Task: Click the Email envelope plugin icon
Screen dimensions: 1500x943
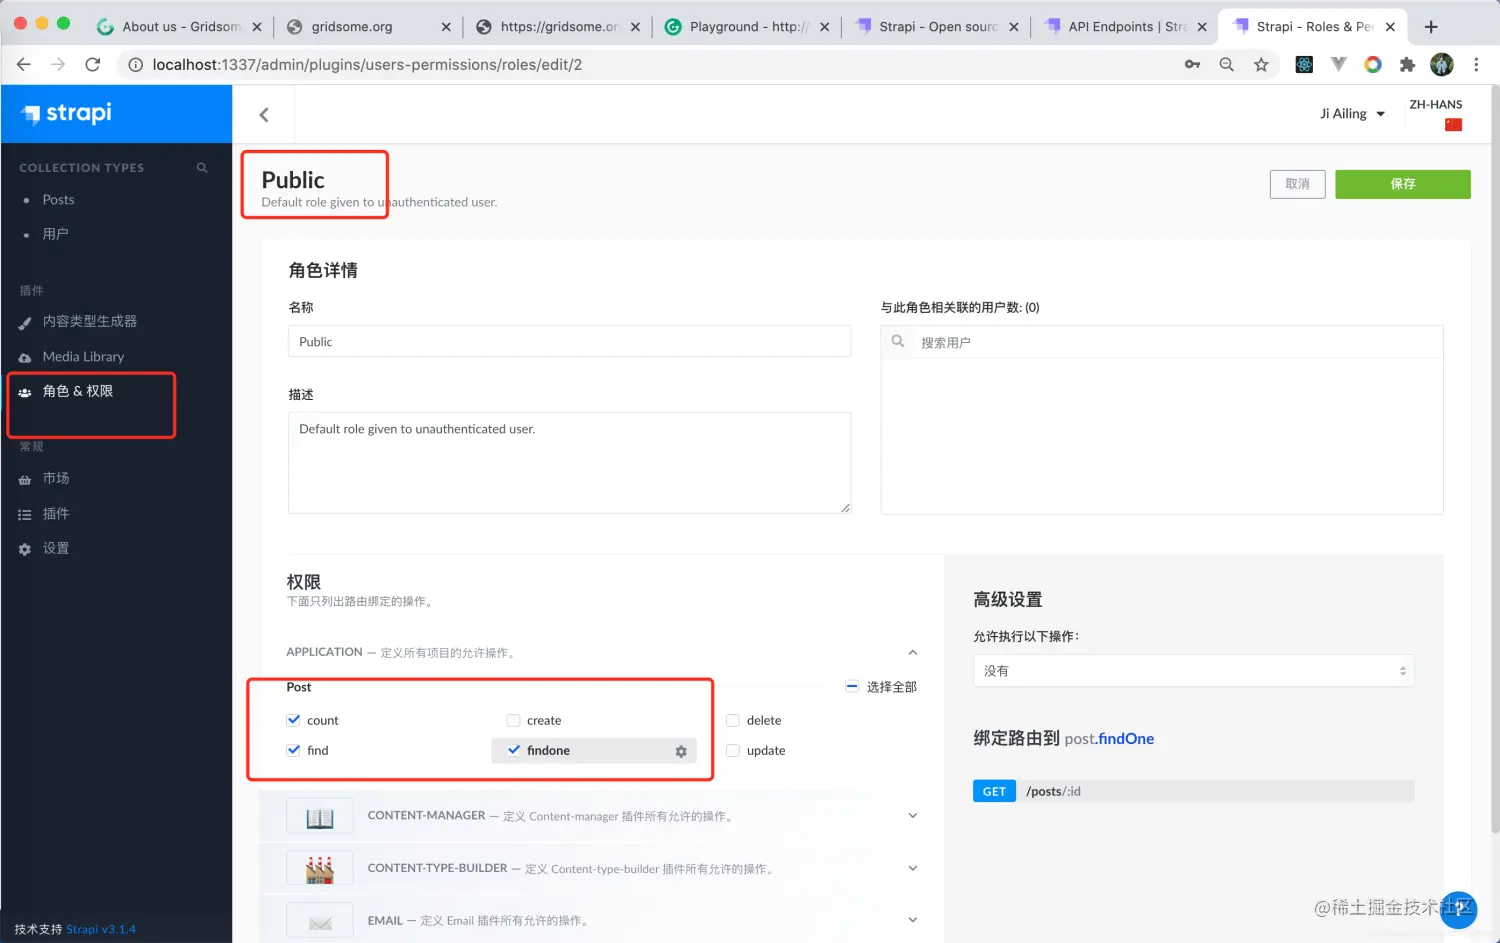Action: click(320, 921)
